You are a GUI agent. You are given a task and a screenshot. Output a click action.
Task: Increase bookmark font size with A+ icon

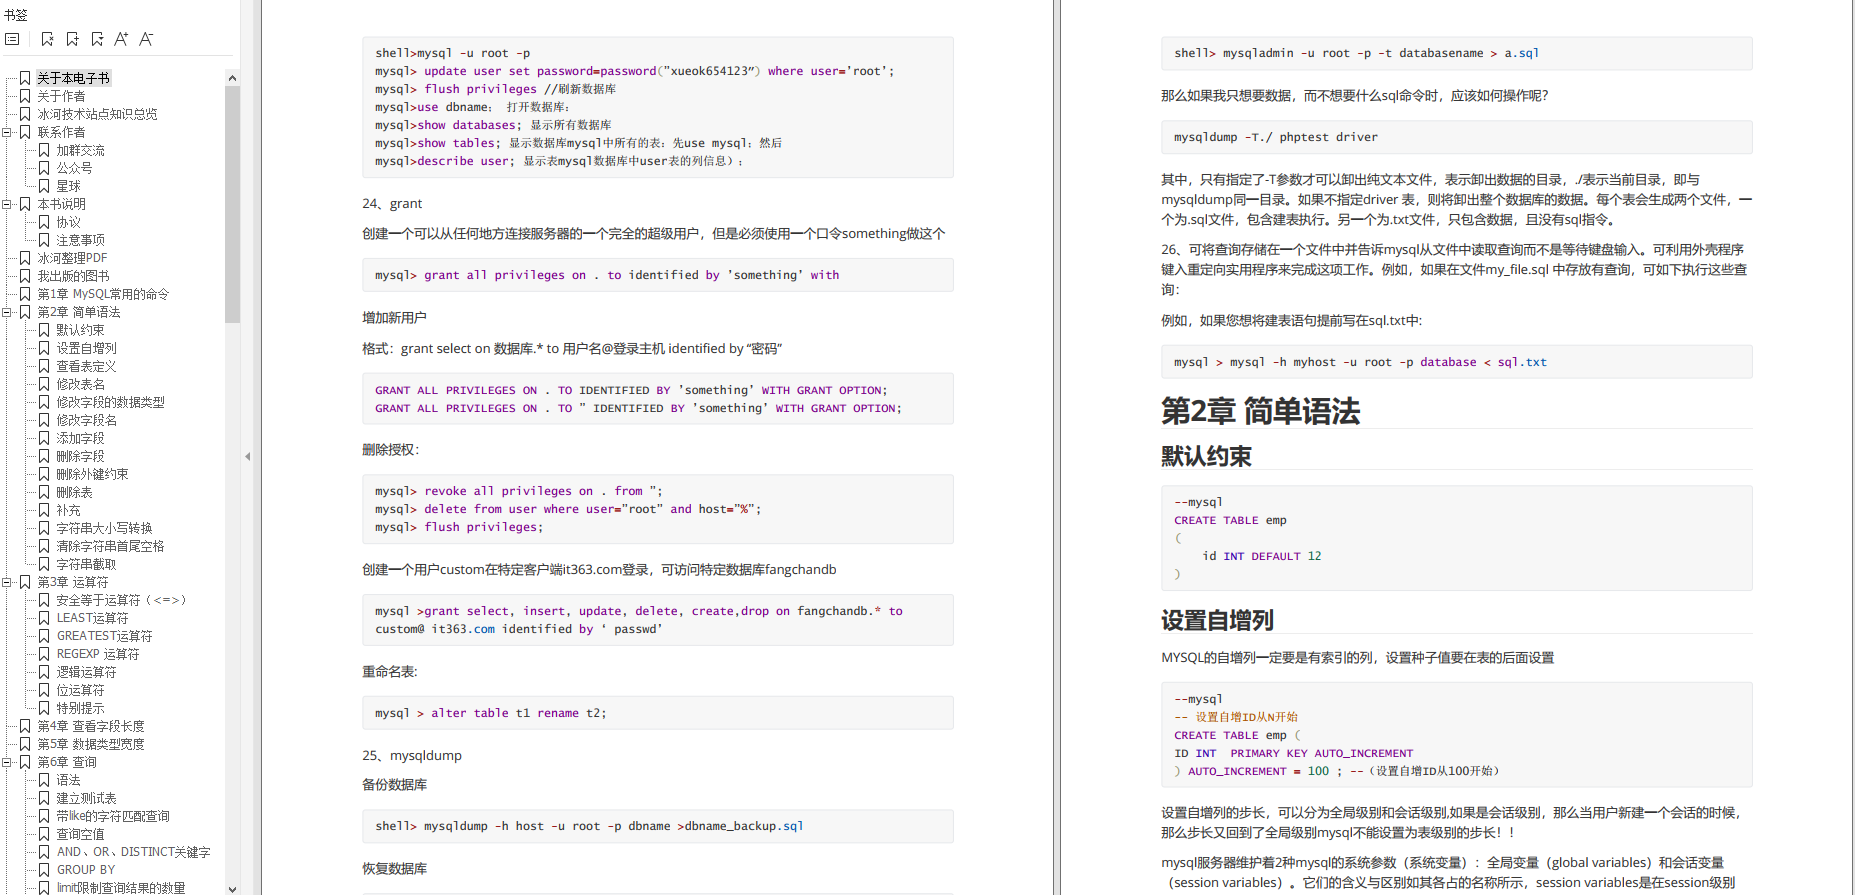tap(121, 39)
